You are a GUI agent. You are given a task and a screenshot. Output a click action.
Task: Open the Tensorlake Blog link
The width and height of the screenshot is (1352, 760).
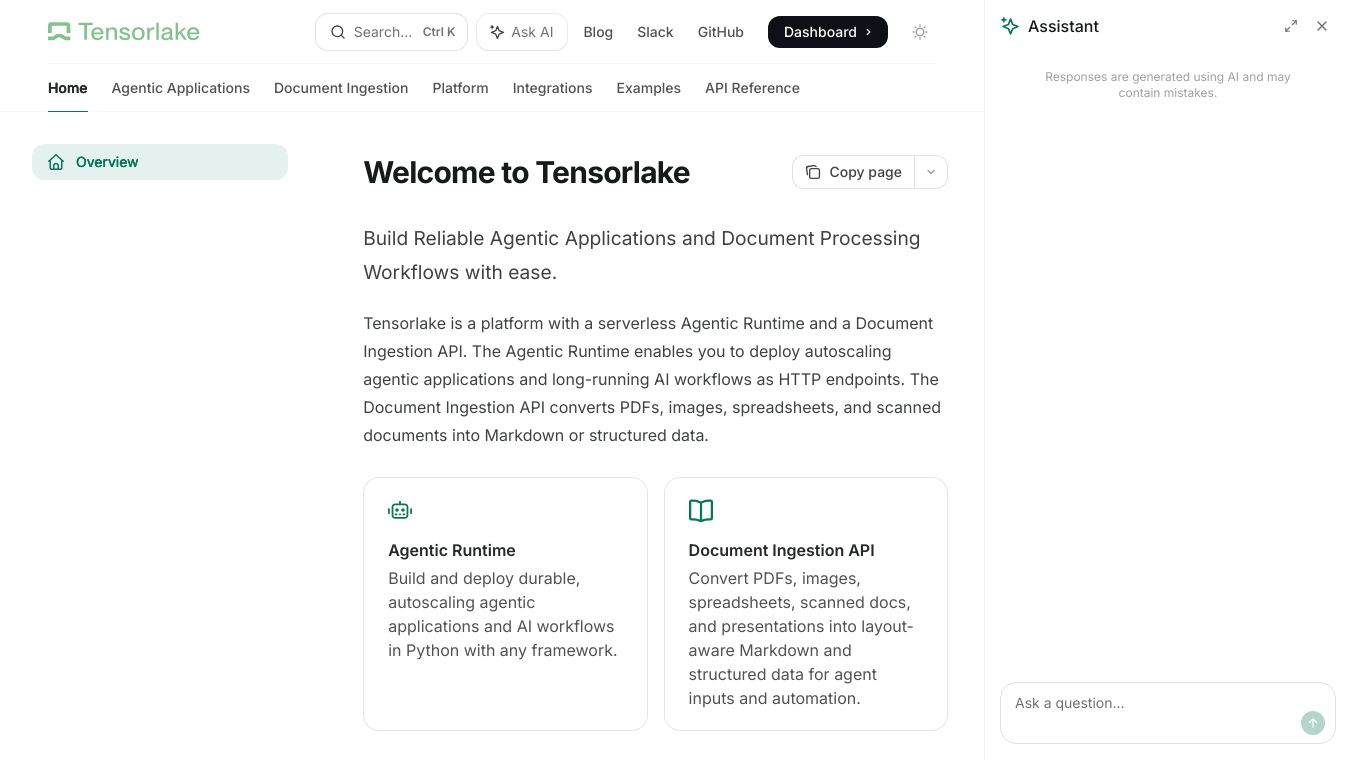pos(598,32)
